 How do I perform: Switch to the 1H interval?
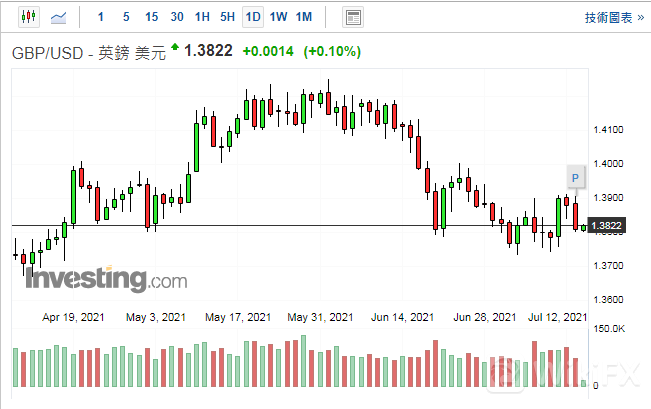(x=203, y=17)
